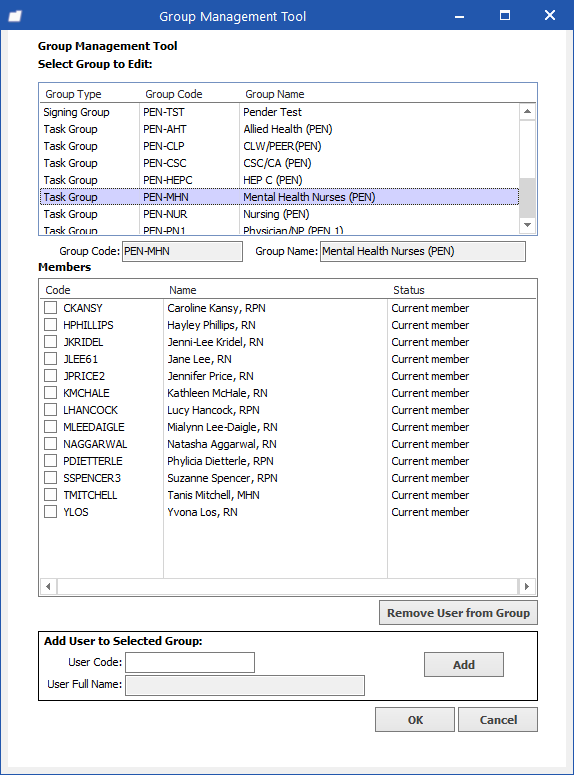Toggle the NAGGARWAL checkbox
Viewport: 574px width, 775px height.
click(x=50, y=444)
